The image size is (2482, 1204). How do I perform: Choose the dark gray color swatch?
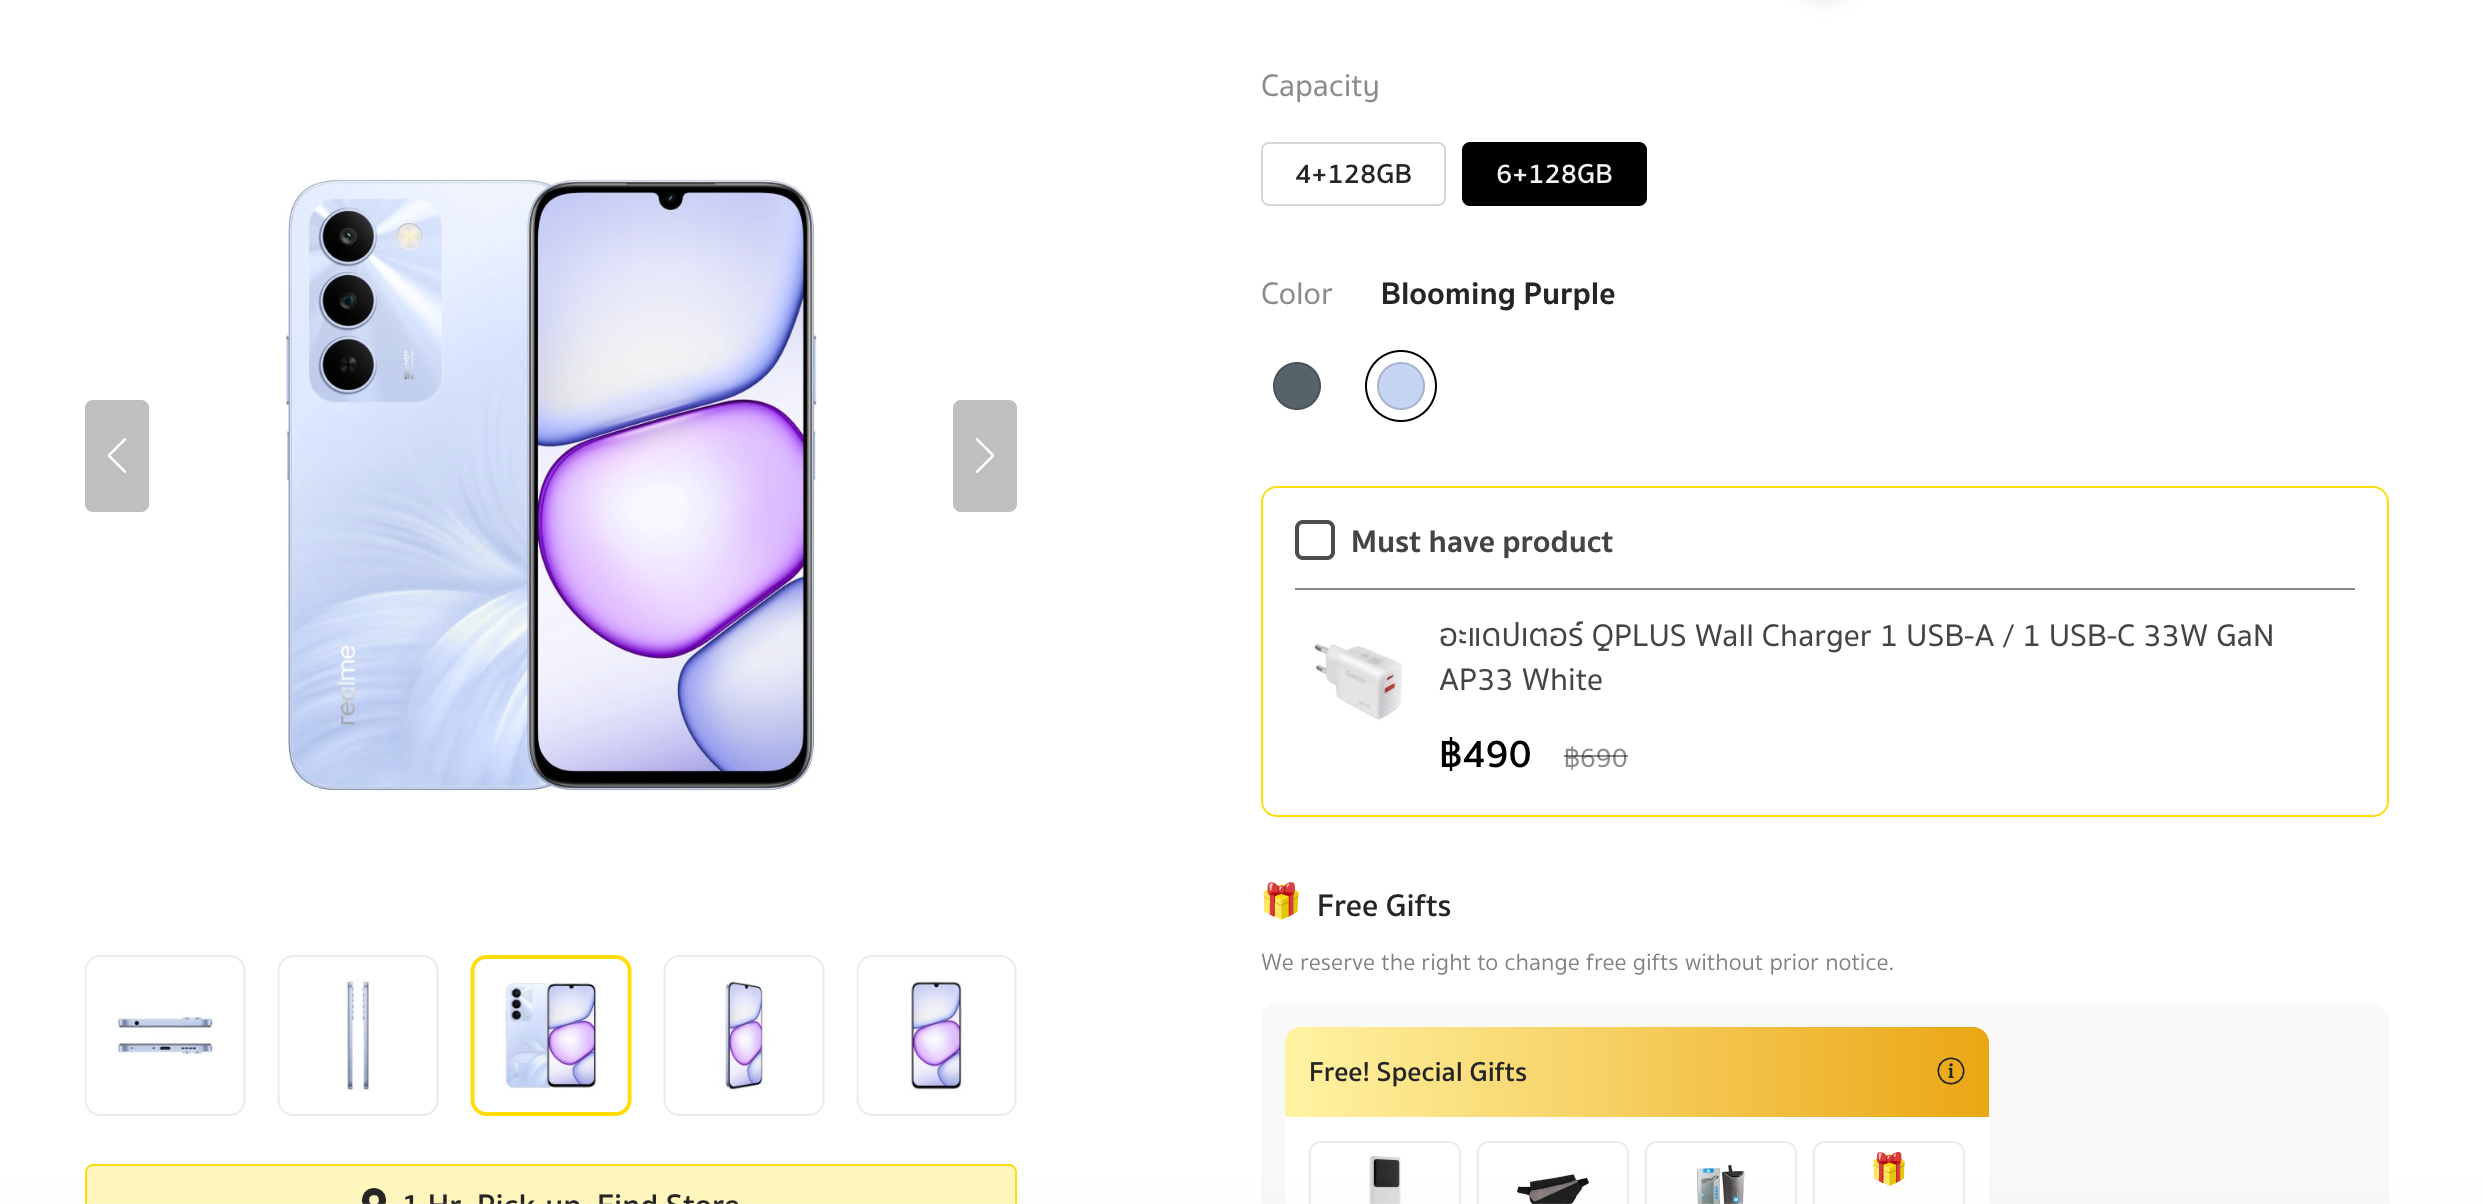1297,386
